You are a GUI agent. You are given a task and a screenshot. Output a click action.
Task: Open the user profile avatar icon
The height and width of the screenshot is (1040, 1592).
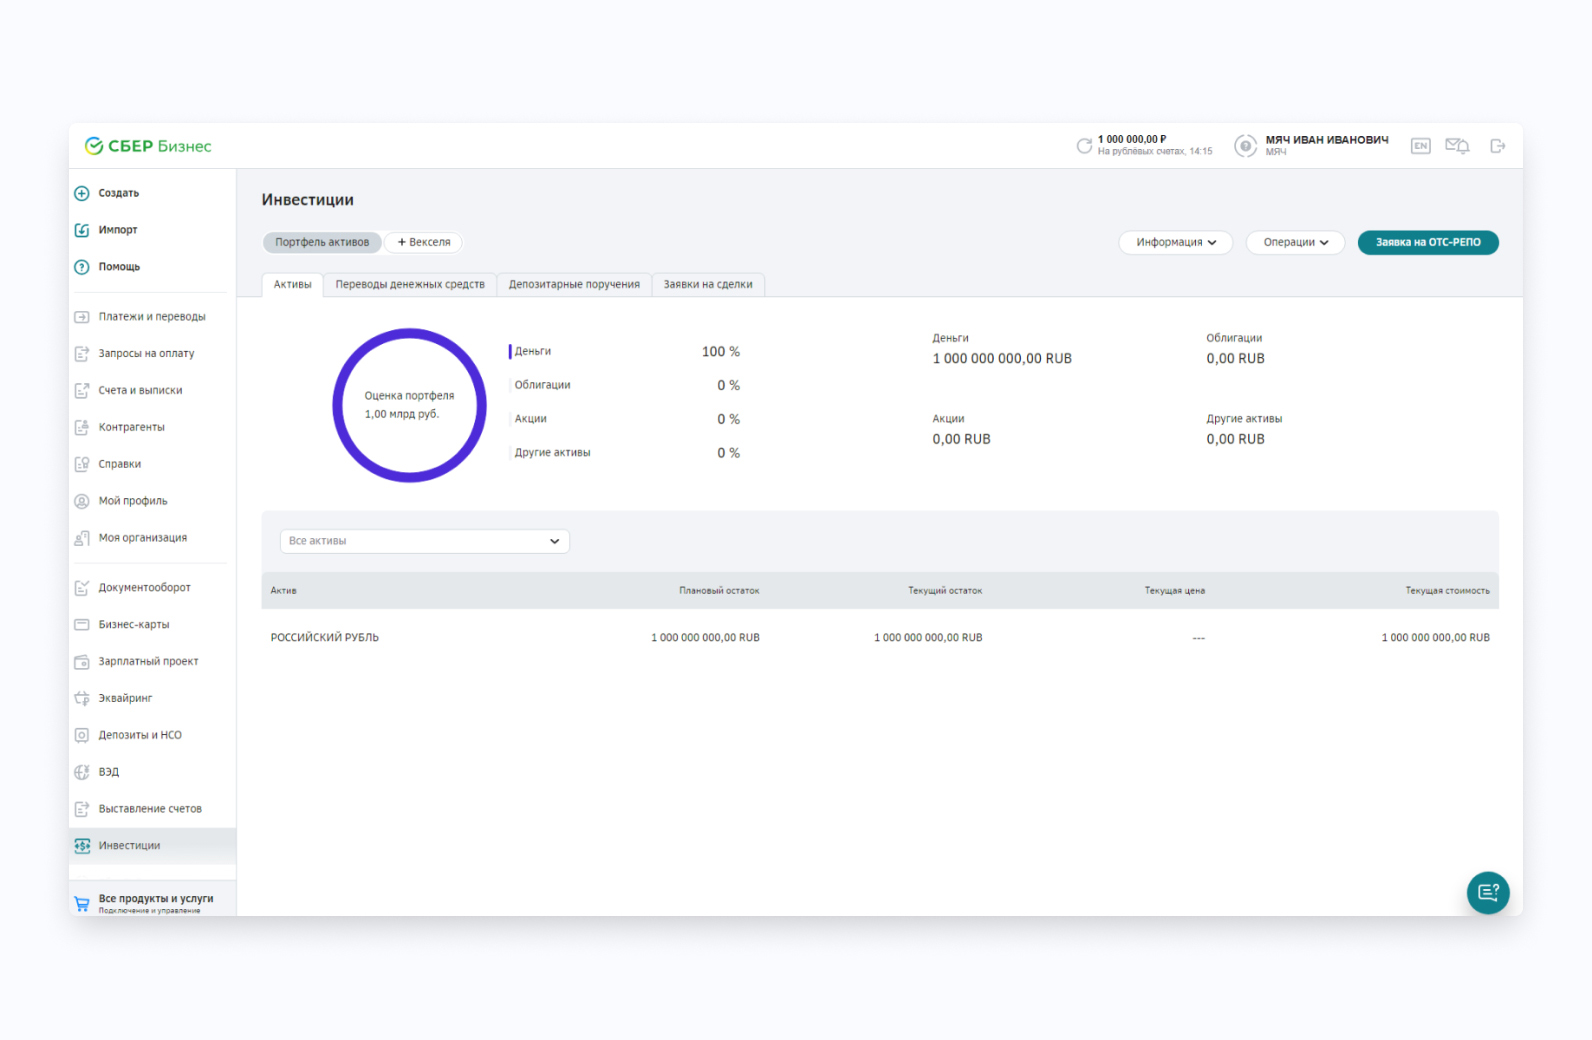(1245, 146)
